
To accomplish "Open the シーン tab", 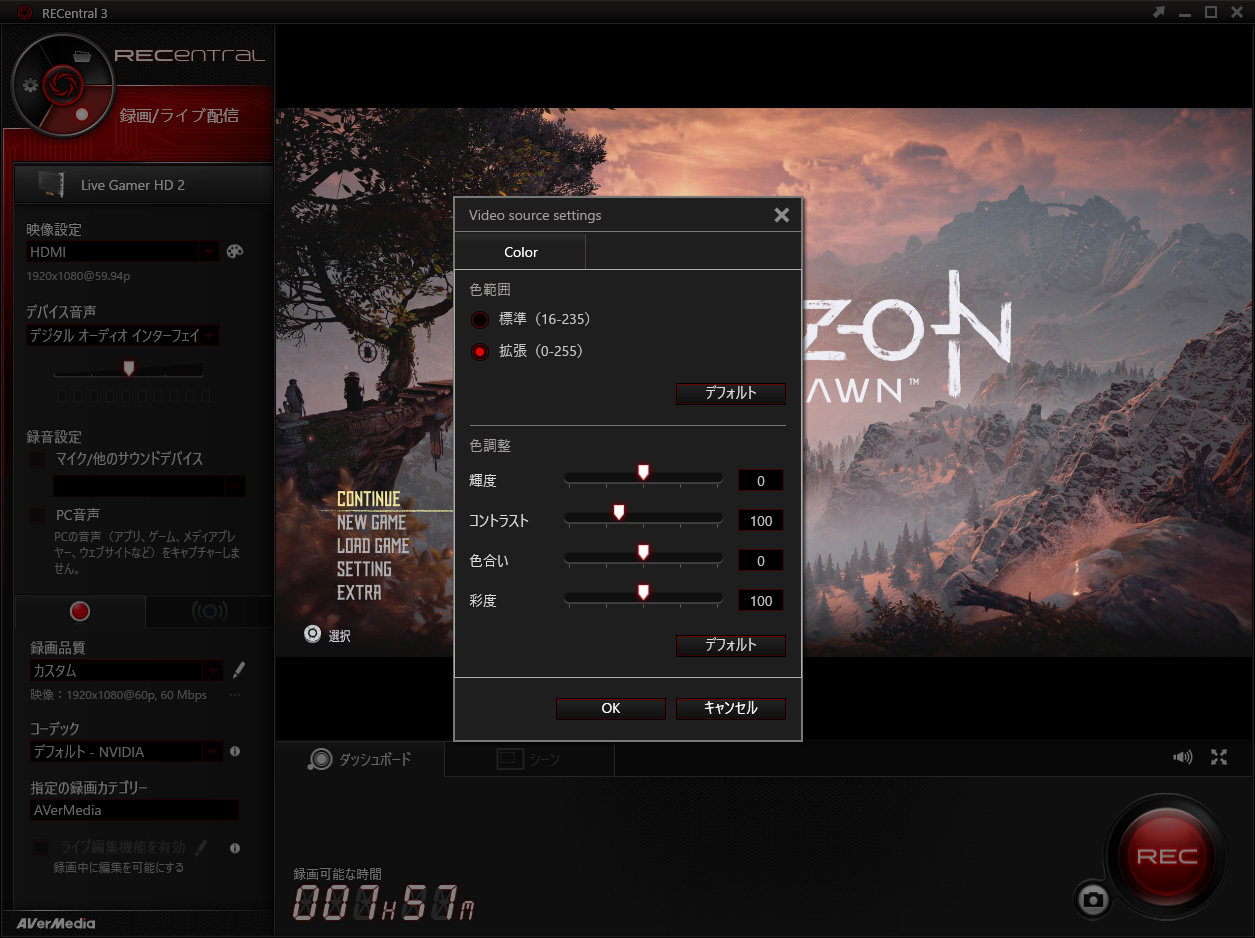I will 529,759.
